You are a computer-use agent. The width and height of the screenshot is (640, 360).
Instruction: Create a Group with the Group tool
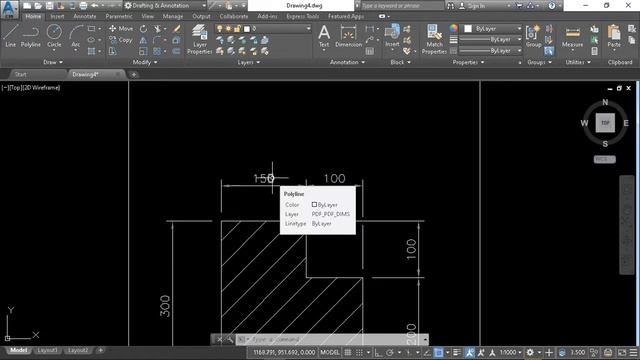coord(533,36)
